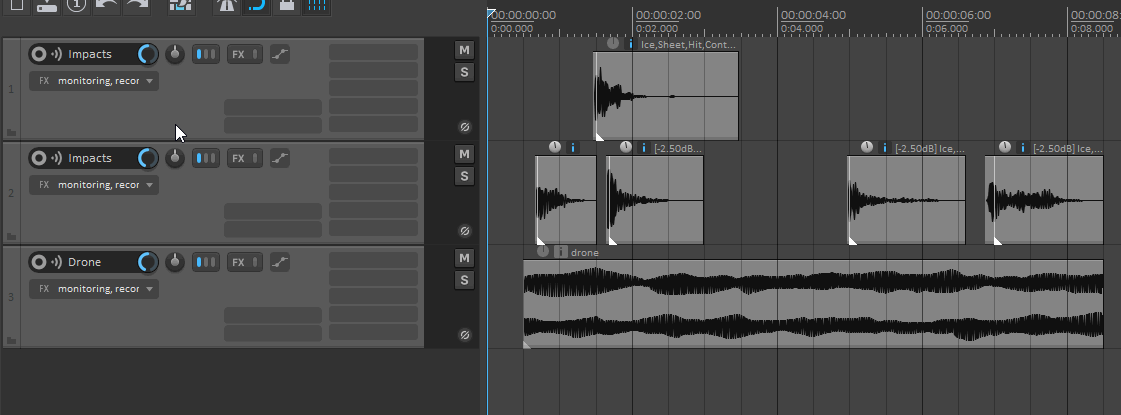The width and height of the screenshot is (1121, 415).
Task: Mute the Drone track
Action: click(x=464, y=258)
